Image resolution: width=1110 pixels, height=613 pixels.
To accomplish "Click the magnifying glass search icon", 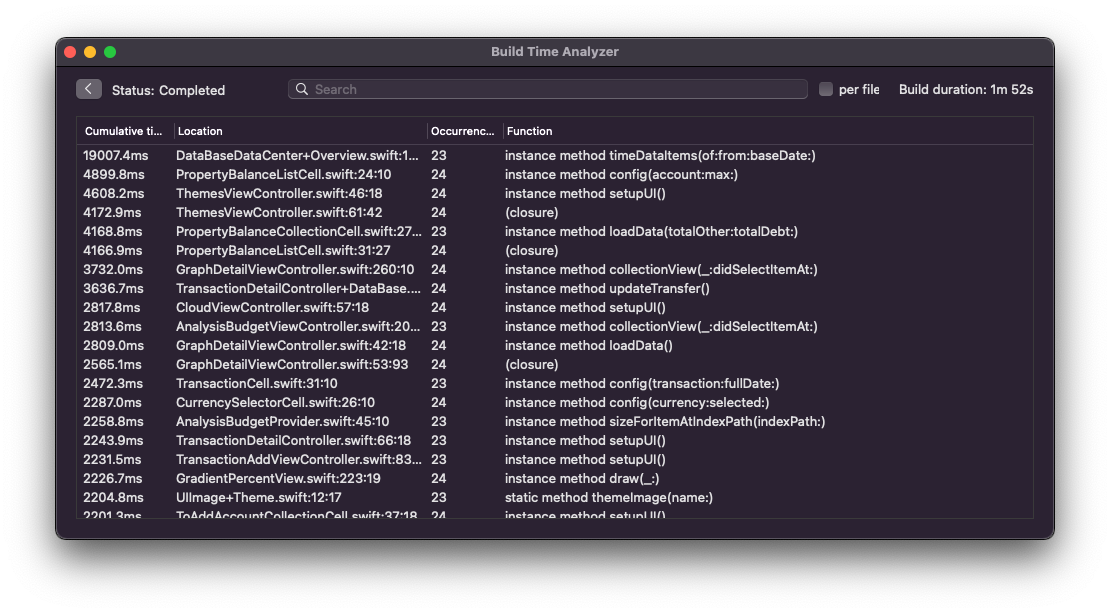I will pyautogui.click(x=302, y=89).
